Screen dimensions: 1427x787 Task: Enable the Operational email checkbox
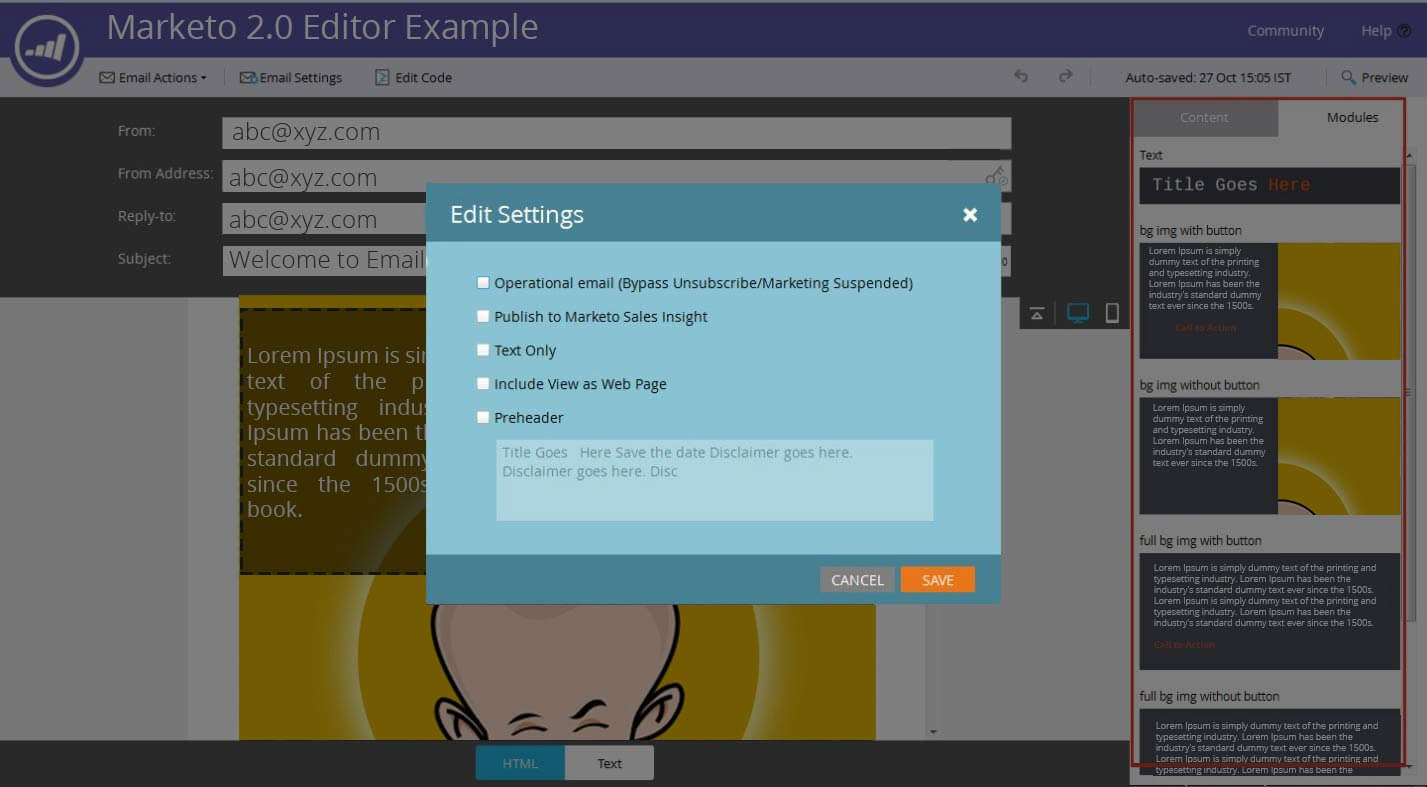click(483, 283)
